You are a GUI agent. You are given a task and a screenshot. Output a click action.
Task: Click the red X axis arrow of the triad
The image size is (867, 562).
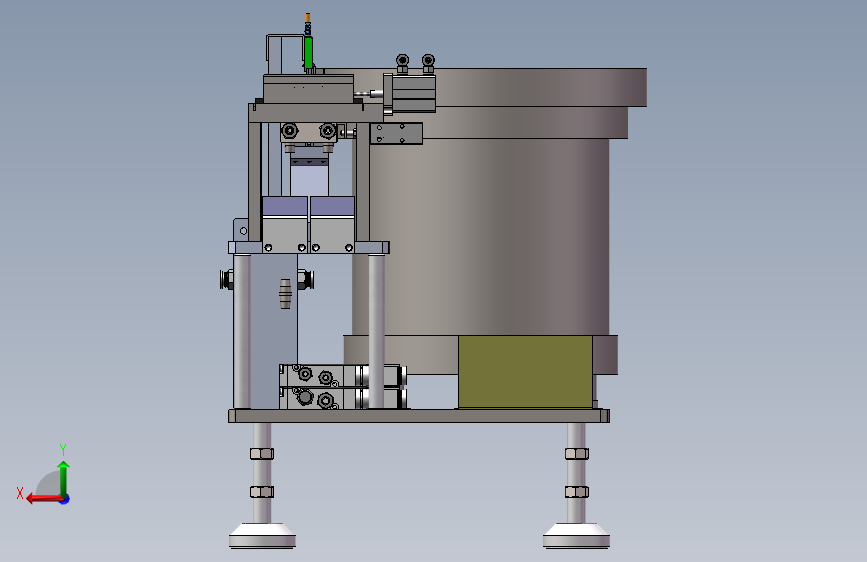click(43, 499)
